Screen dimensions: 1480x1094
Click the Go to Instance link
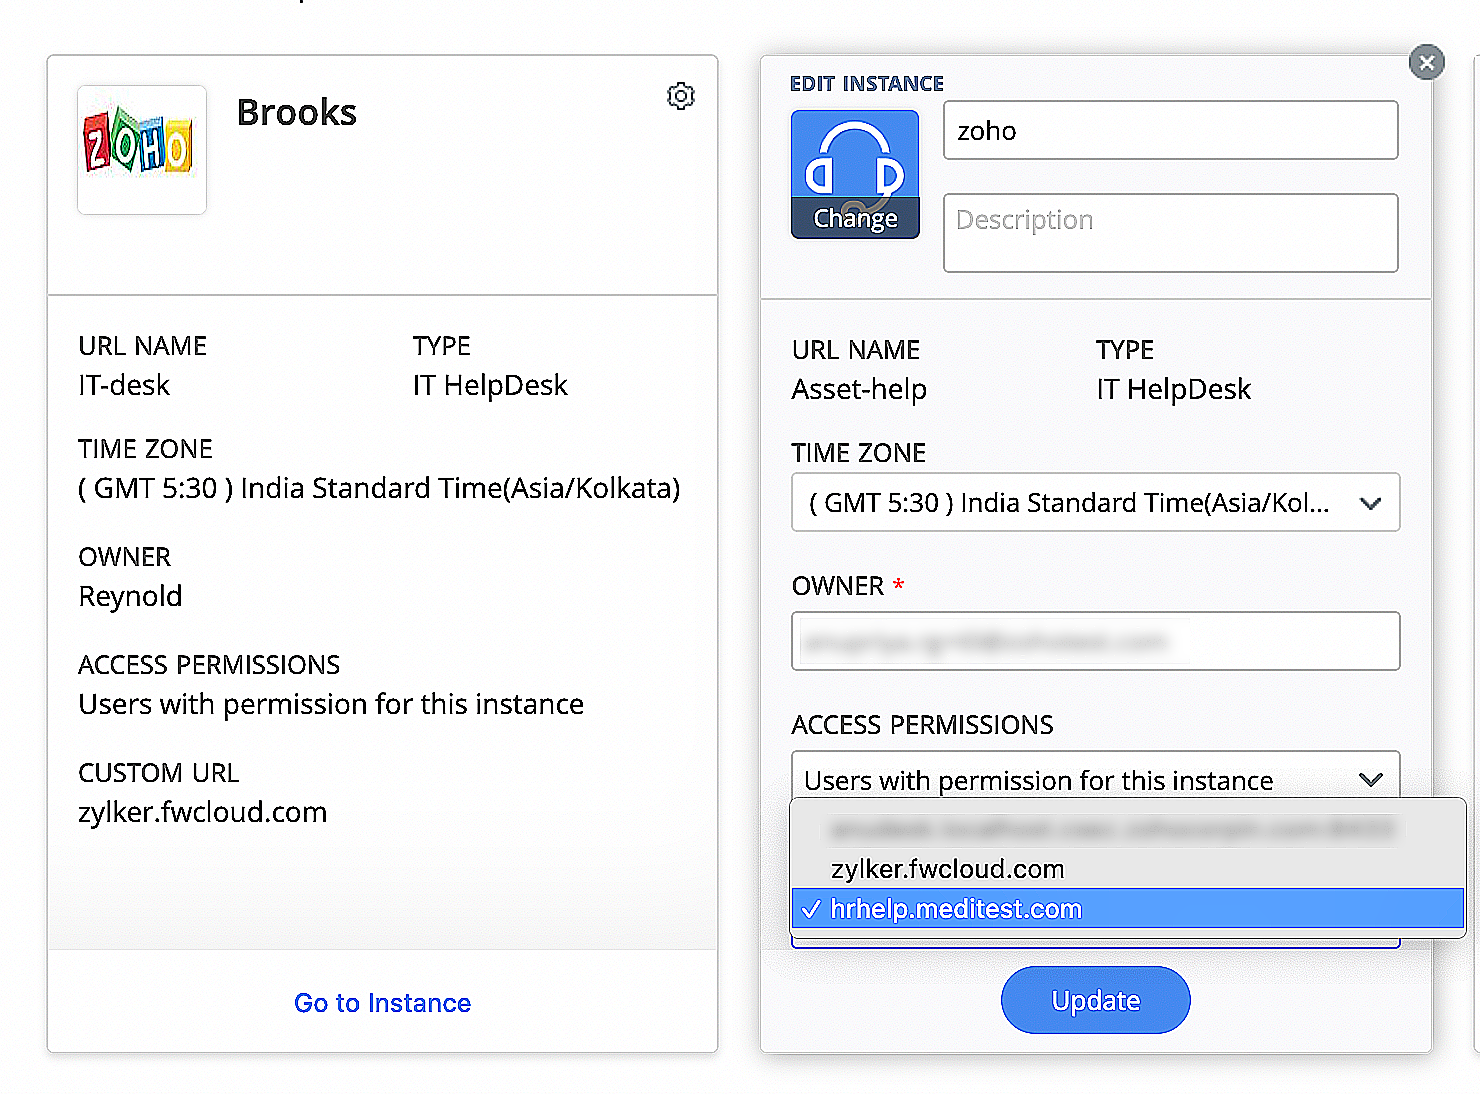(x=382, y=1003)
